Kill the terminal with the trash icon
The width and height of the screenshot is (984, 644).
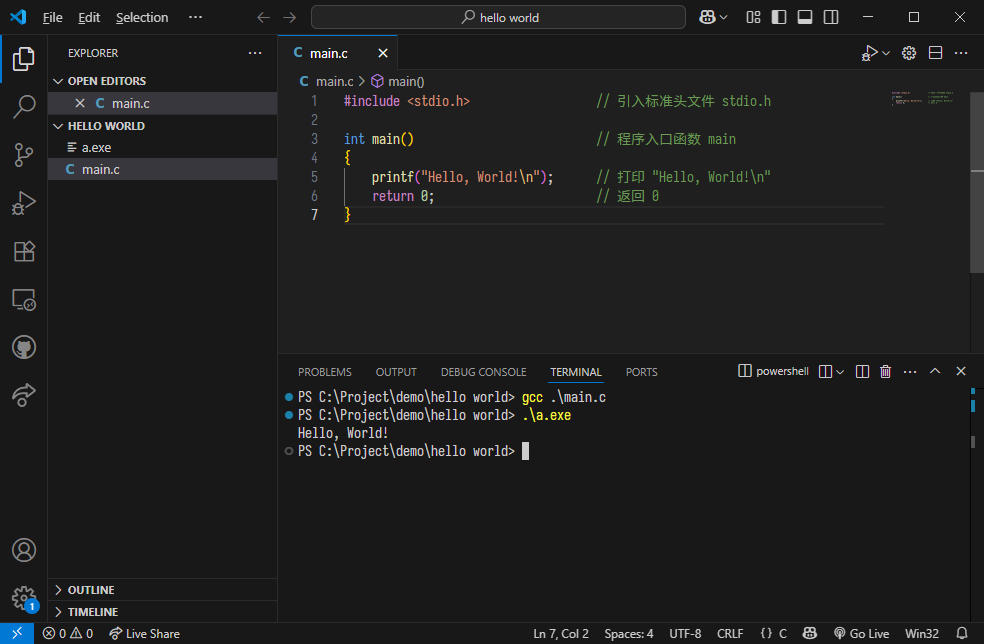pos(885,371)
